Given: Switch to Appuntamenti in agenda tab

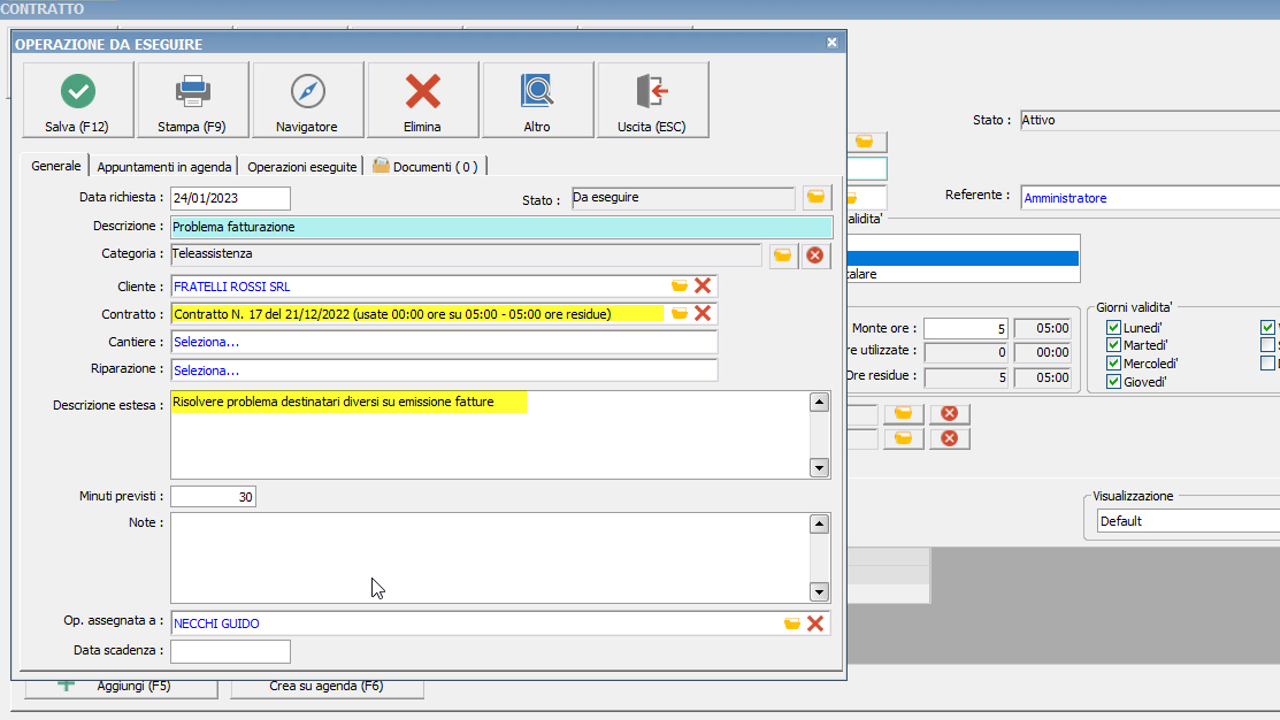Looking at the screenshot, I should click(164, 167).
